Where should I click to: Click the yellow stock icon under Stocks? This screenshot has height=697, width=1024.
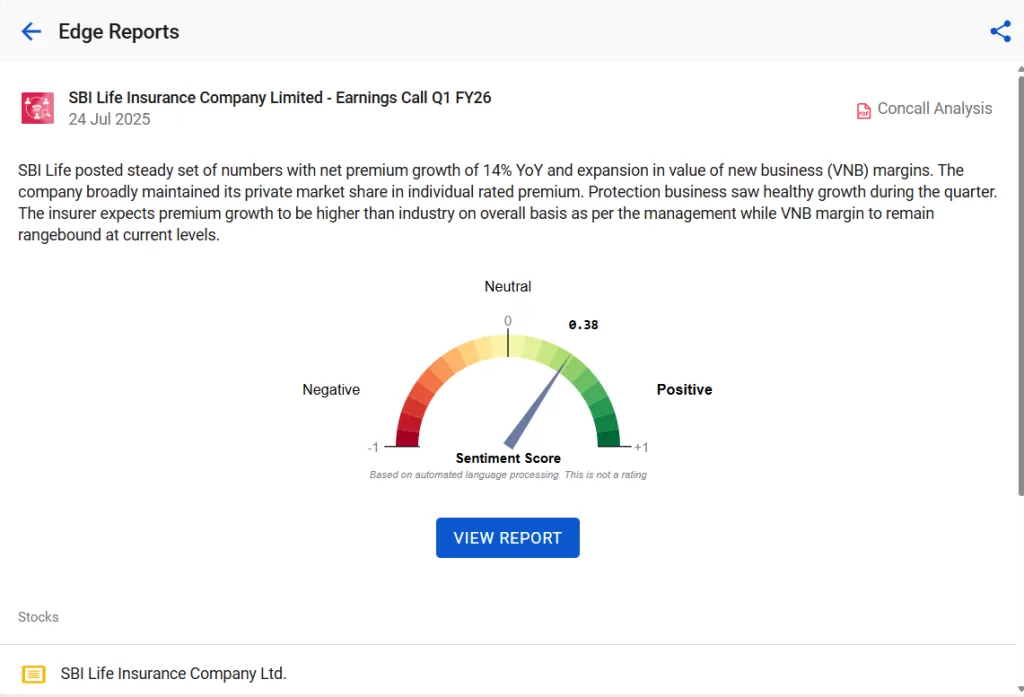(34, 674)
